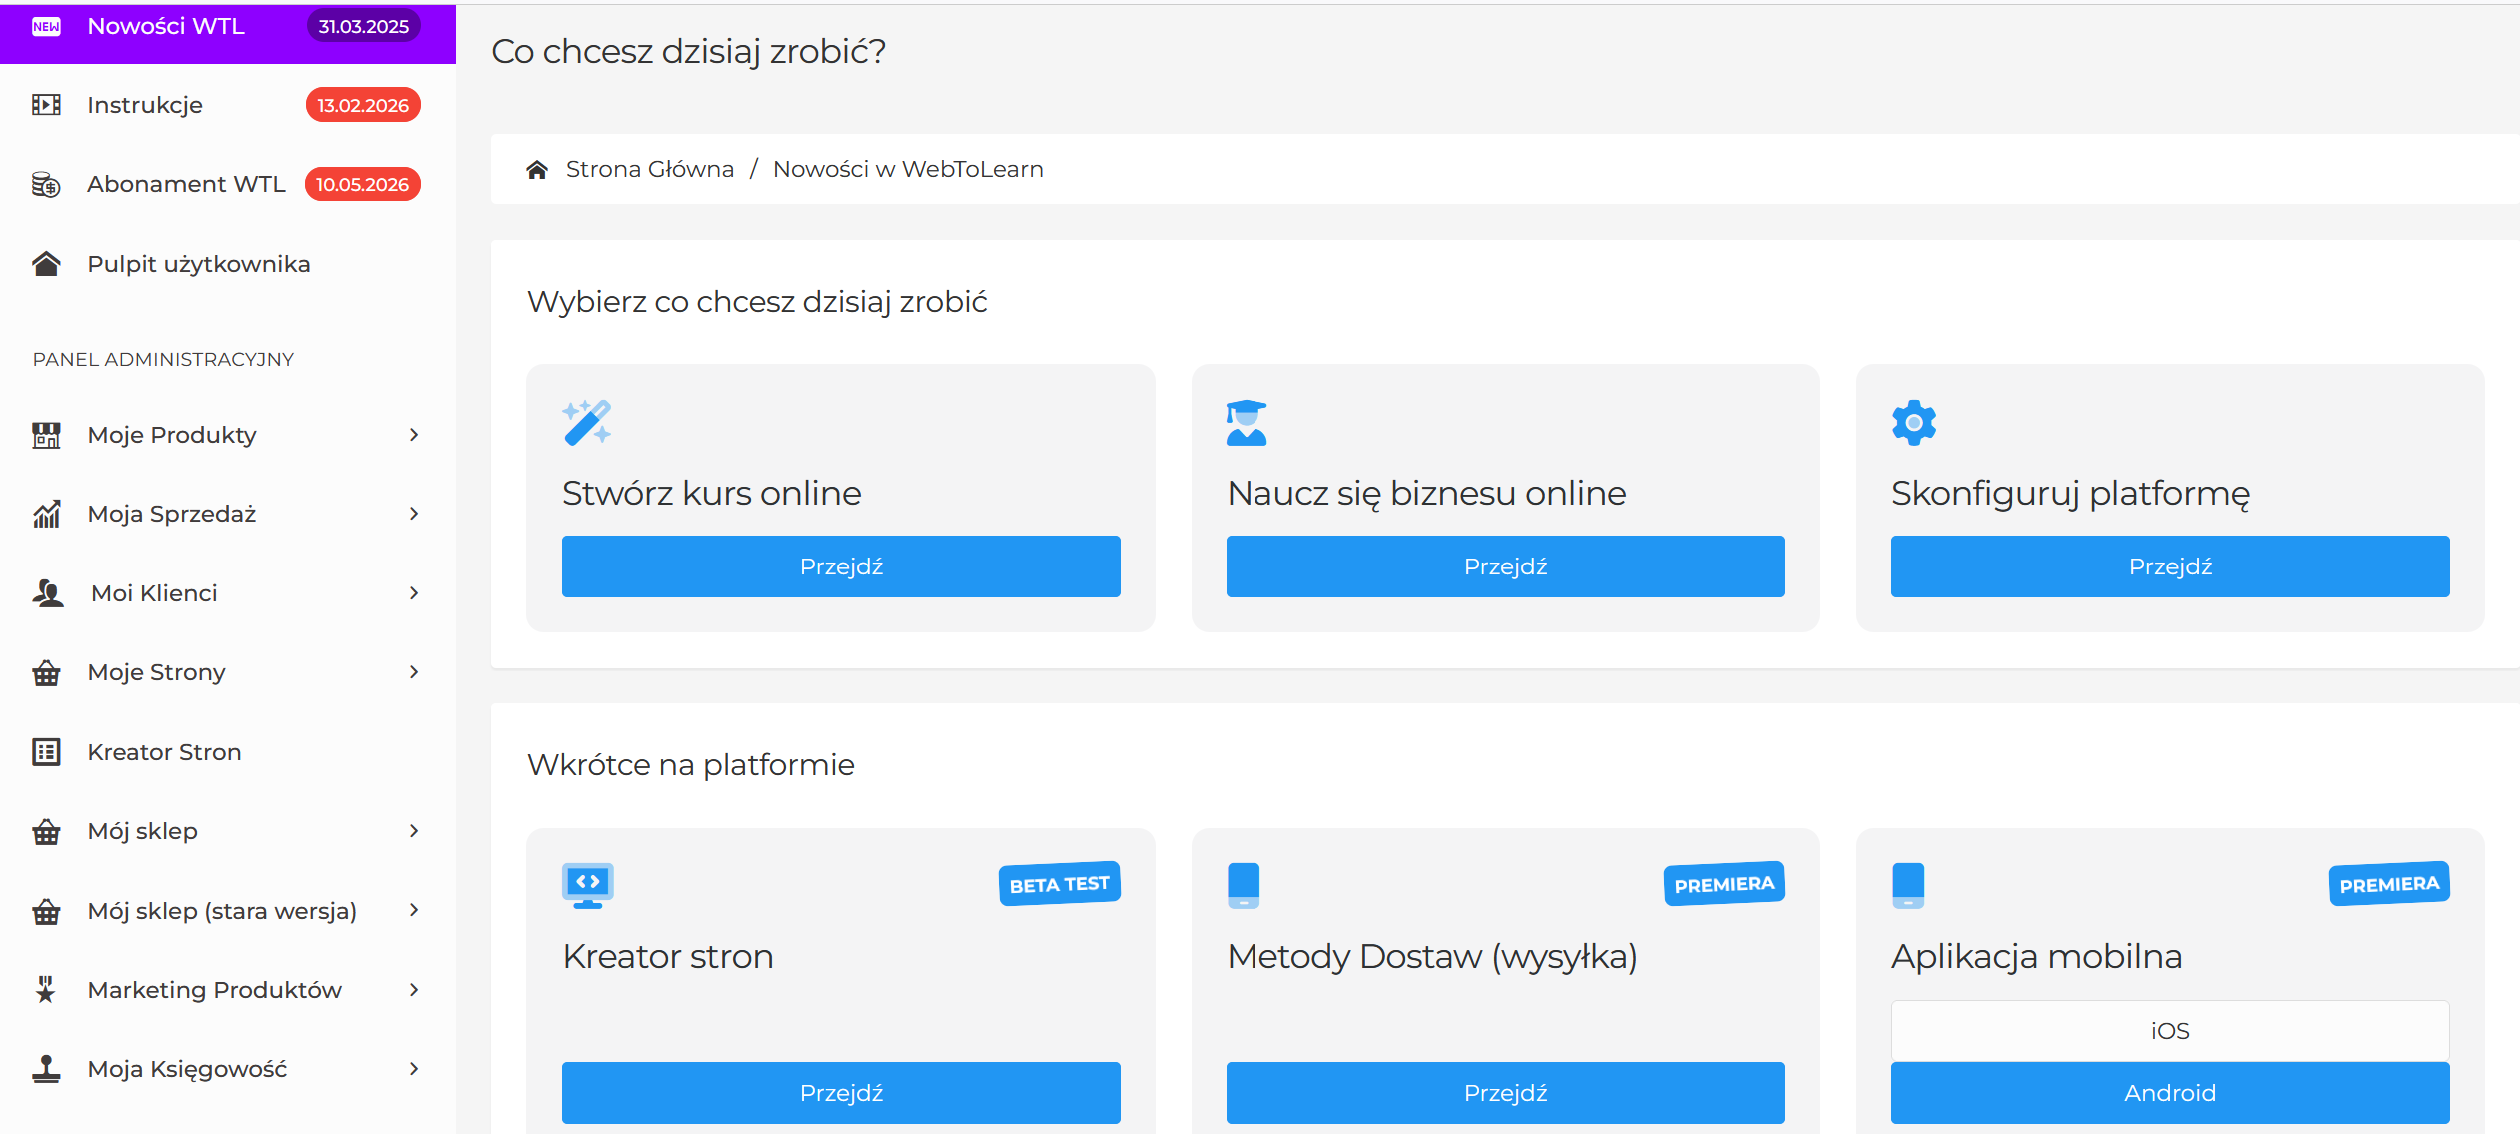The image size is (2520, 1134).
Task: Click the Kreator Stron grid icon
Action: (46, 751)
